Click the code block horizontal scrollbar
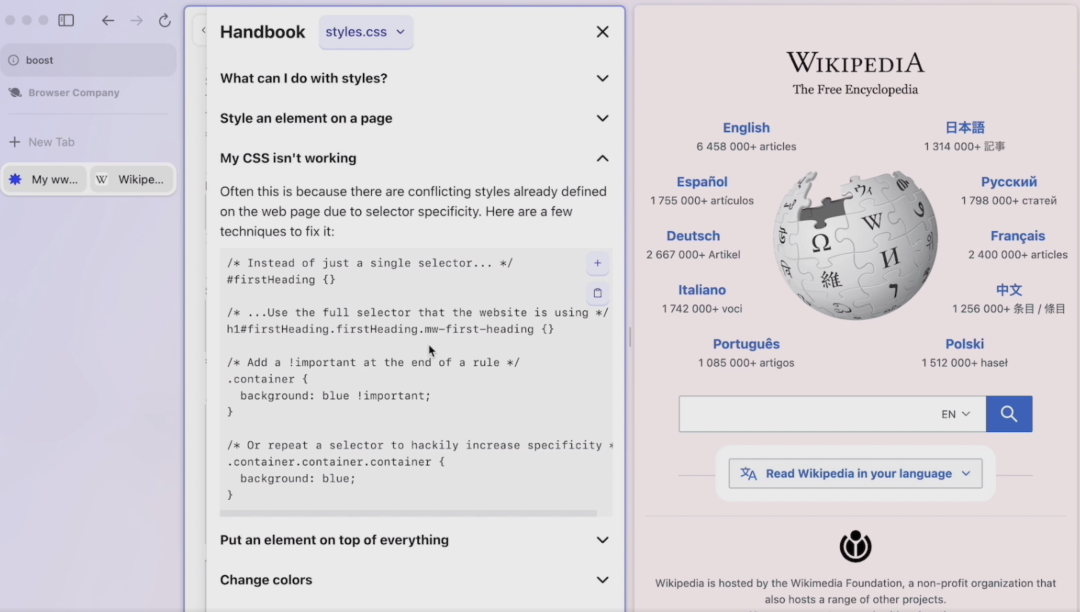This screenshot has height=612, width=1080. tap(408, 513)
